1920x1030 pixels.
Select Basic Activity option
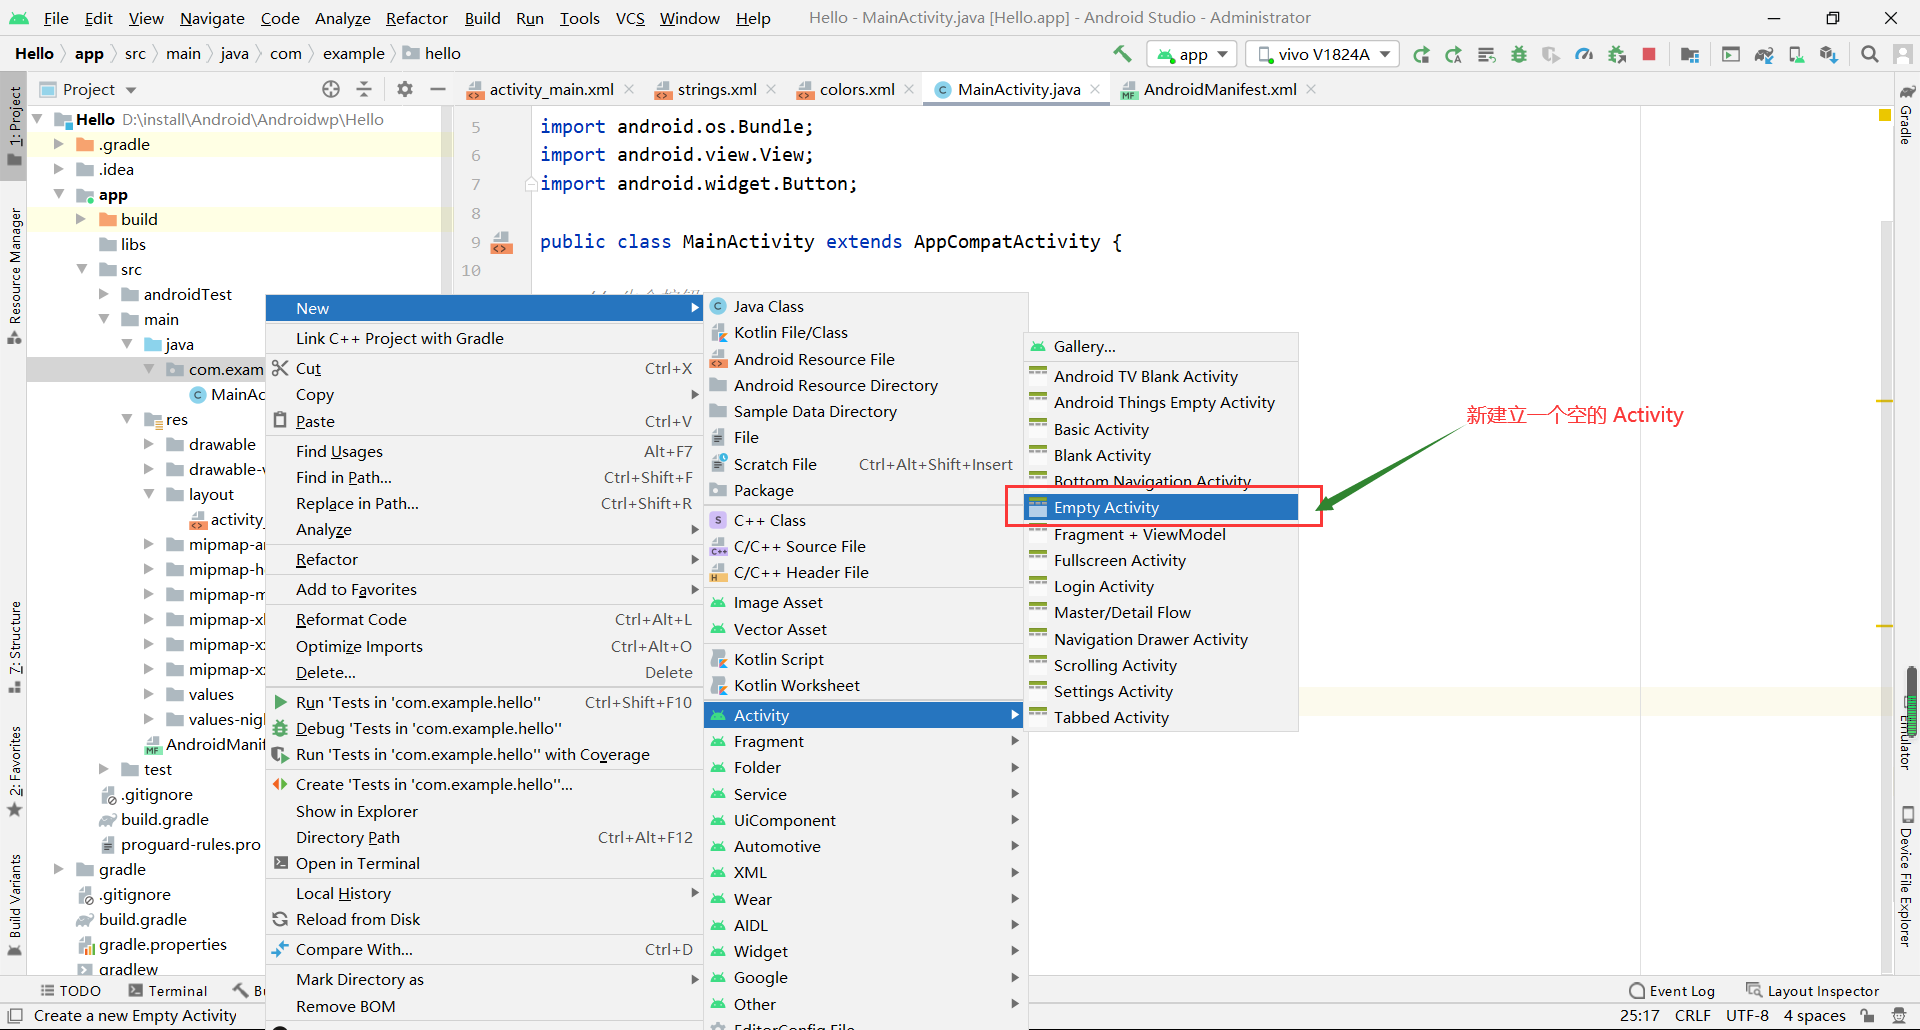(x=1162, y=429)
